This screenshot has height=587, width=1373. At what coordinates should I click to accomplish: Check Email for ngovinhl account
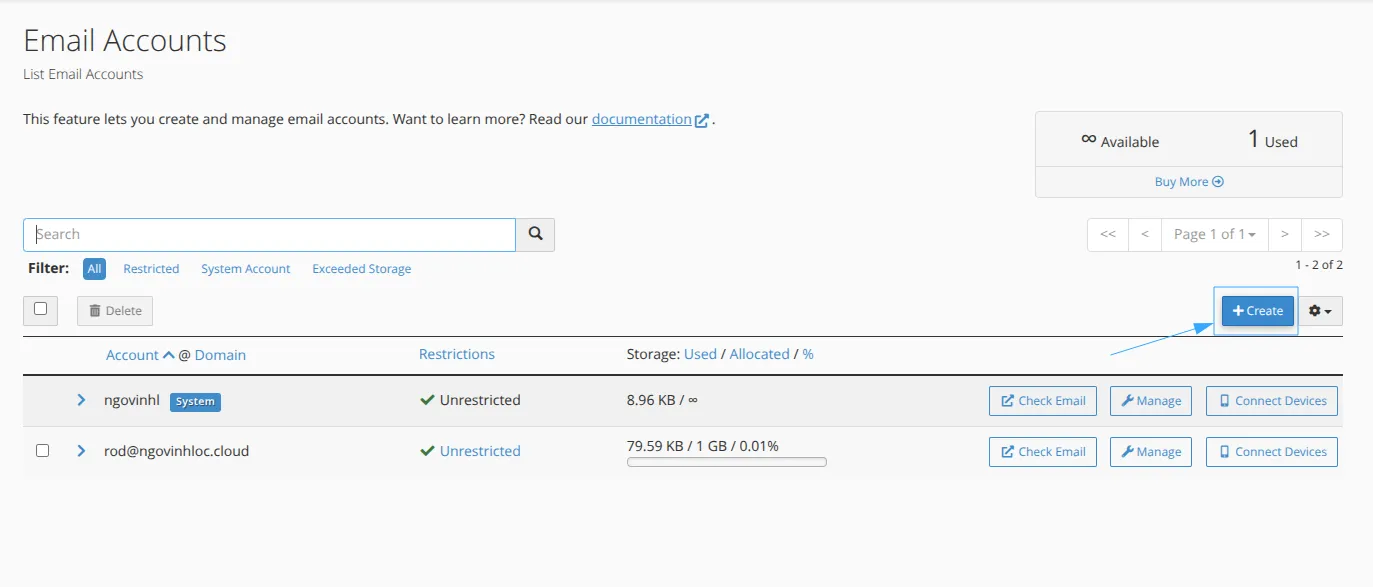pos(1043,401)
